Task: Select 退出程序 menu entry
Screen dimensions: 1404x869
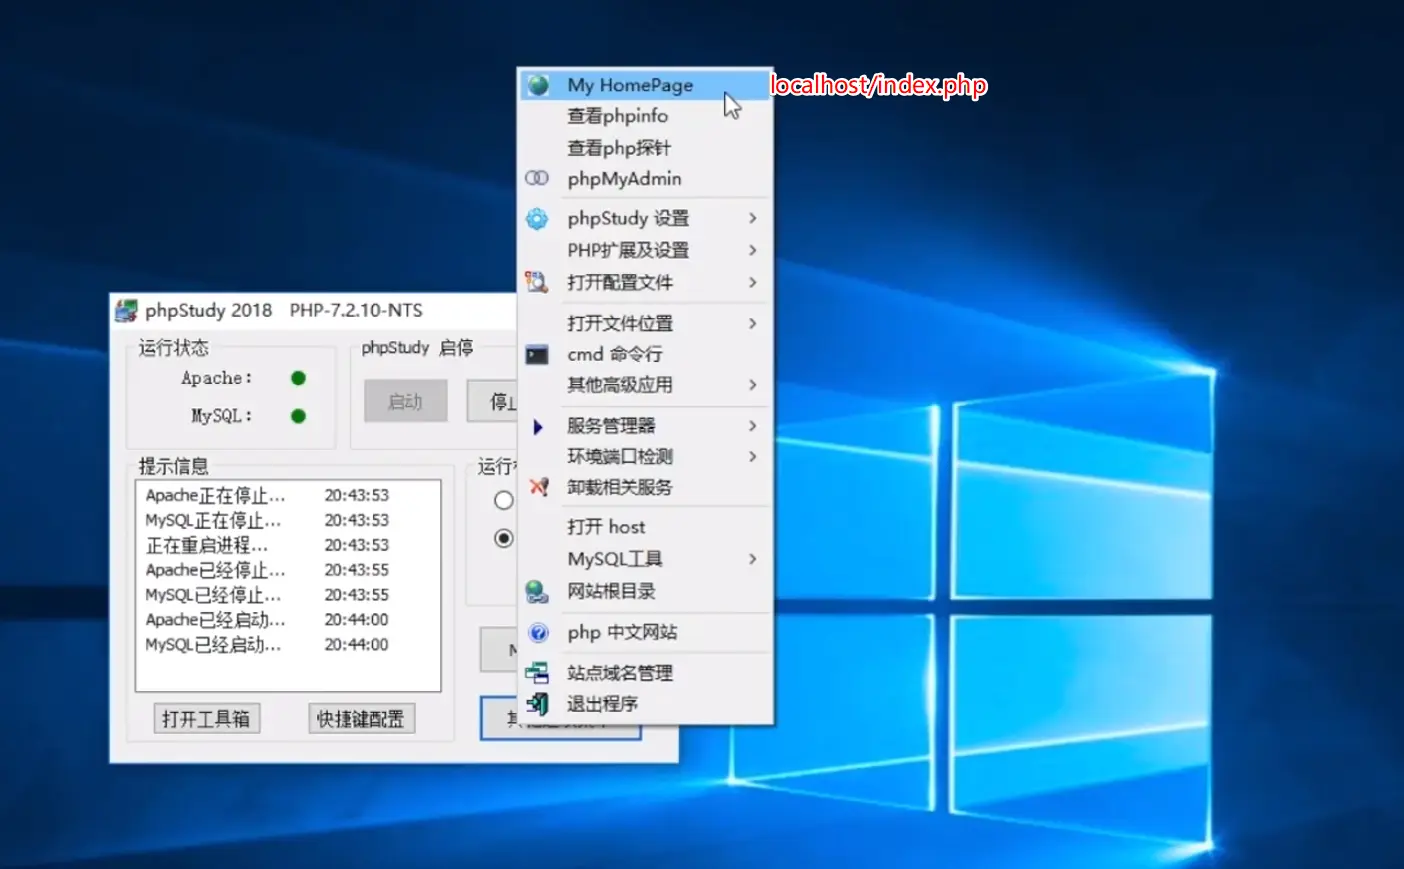Action: click(645, 704)
